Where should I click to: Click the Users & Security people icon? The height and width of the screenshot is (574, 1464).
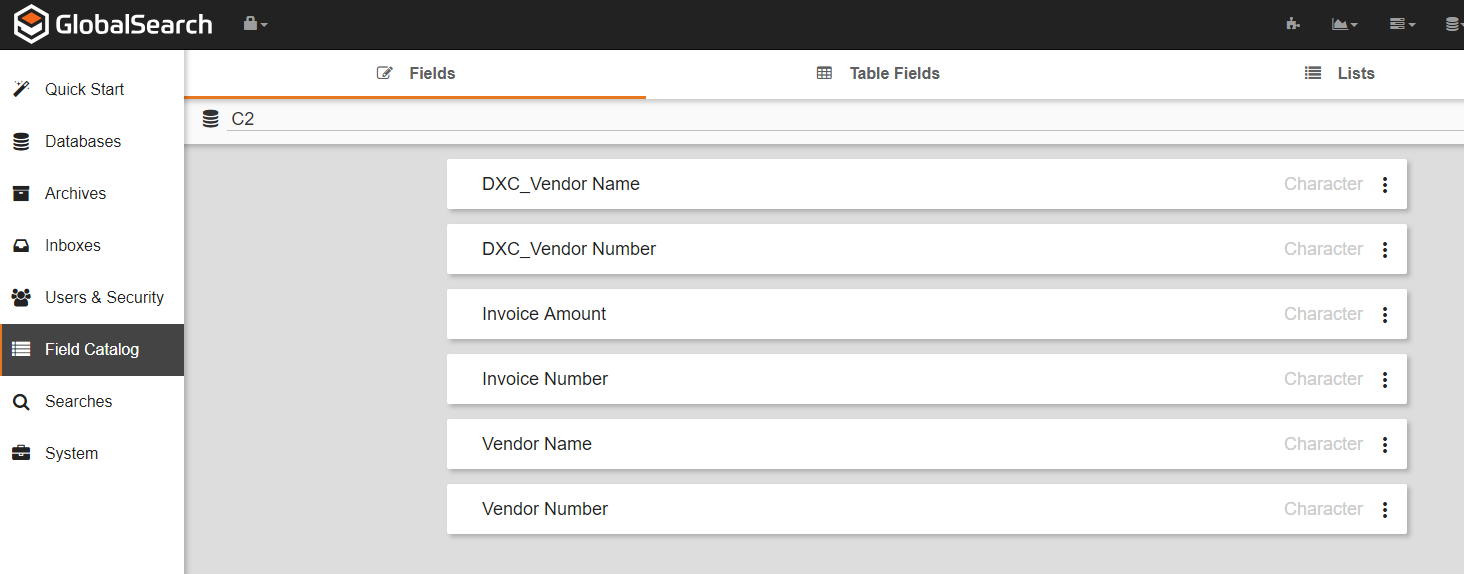(x=21, y=297)
